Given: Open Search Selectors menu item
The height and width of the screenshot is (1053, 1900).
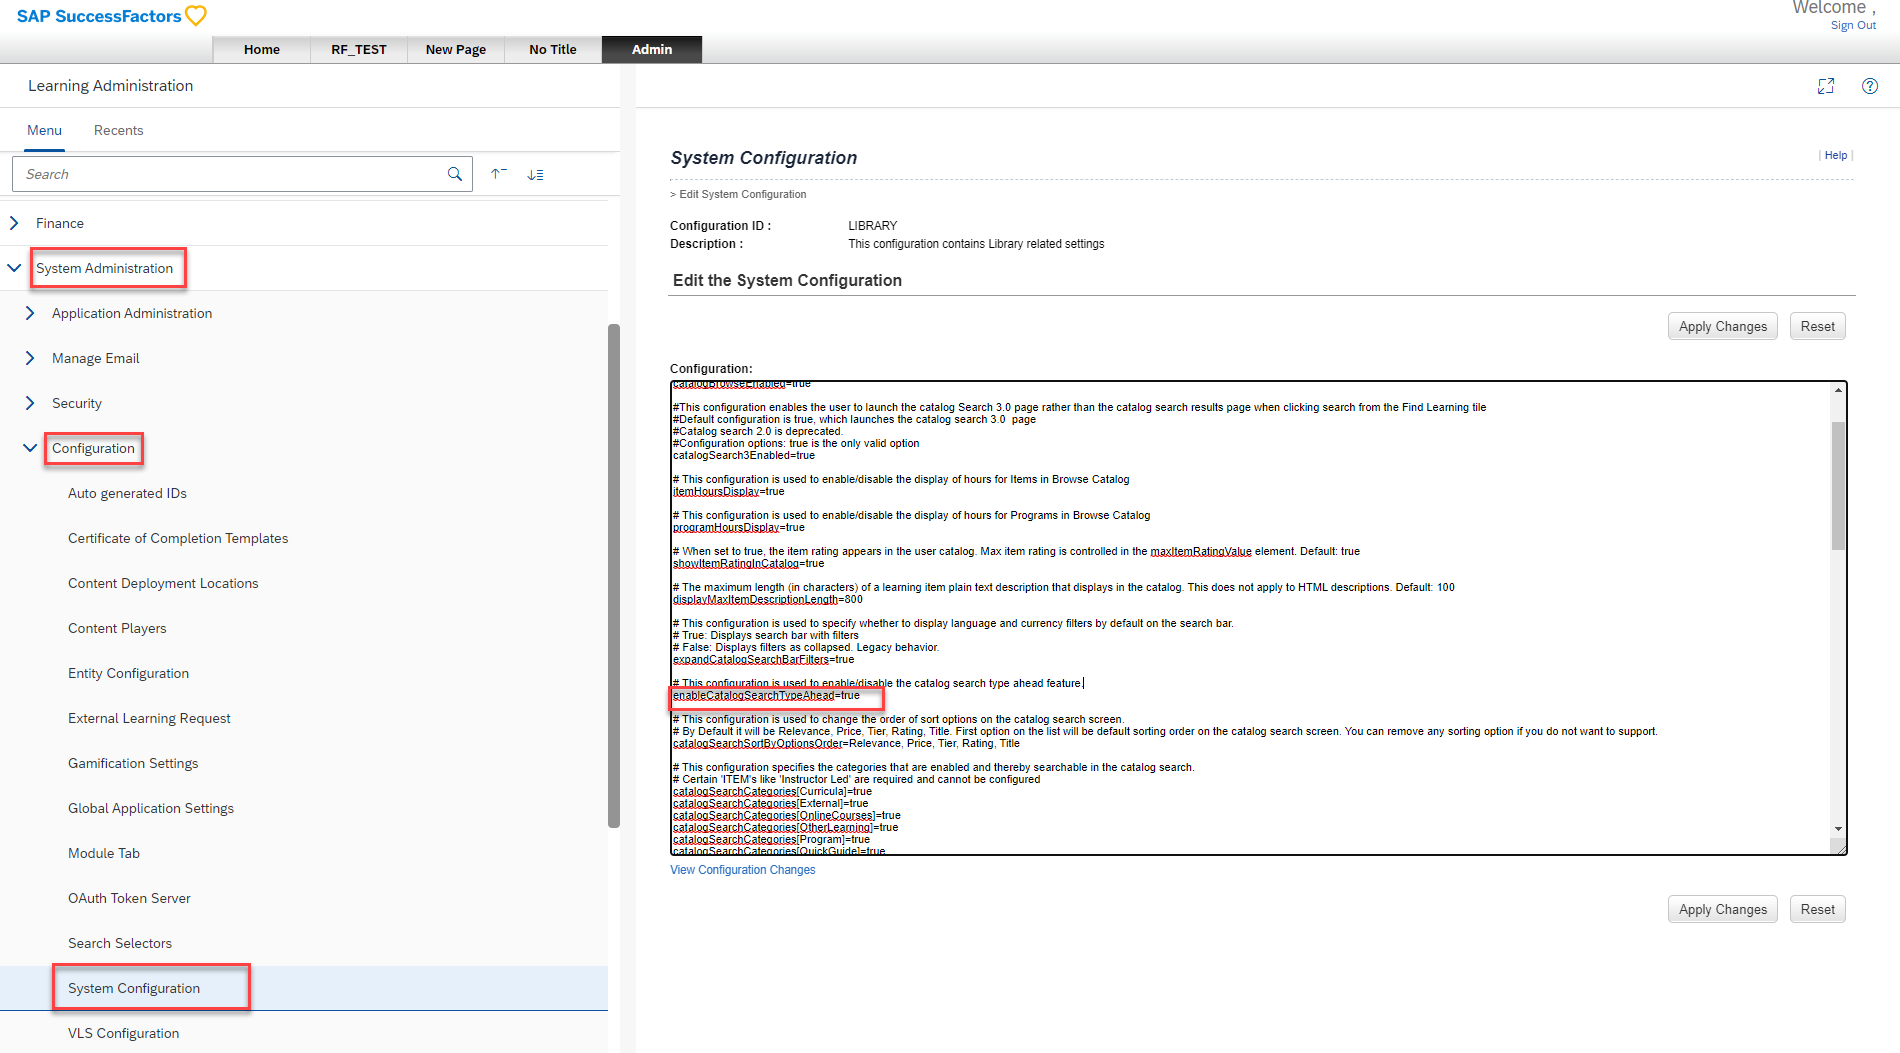Looking at the screenshot, I should pyautogui.click(x=120, y=943).
